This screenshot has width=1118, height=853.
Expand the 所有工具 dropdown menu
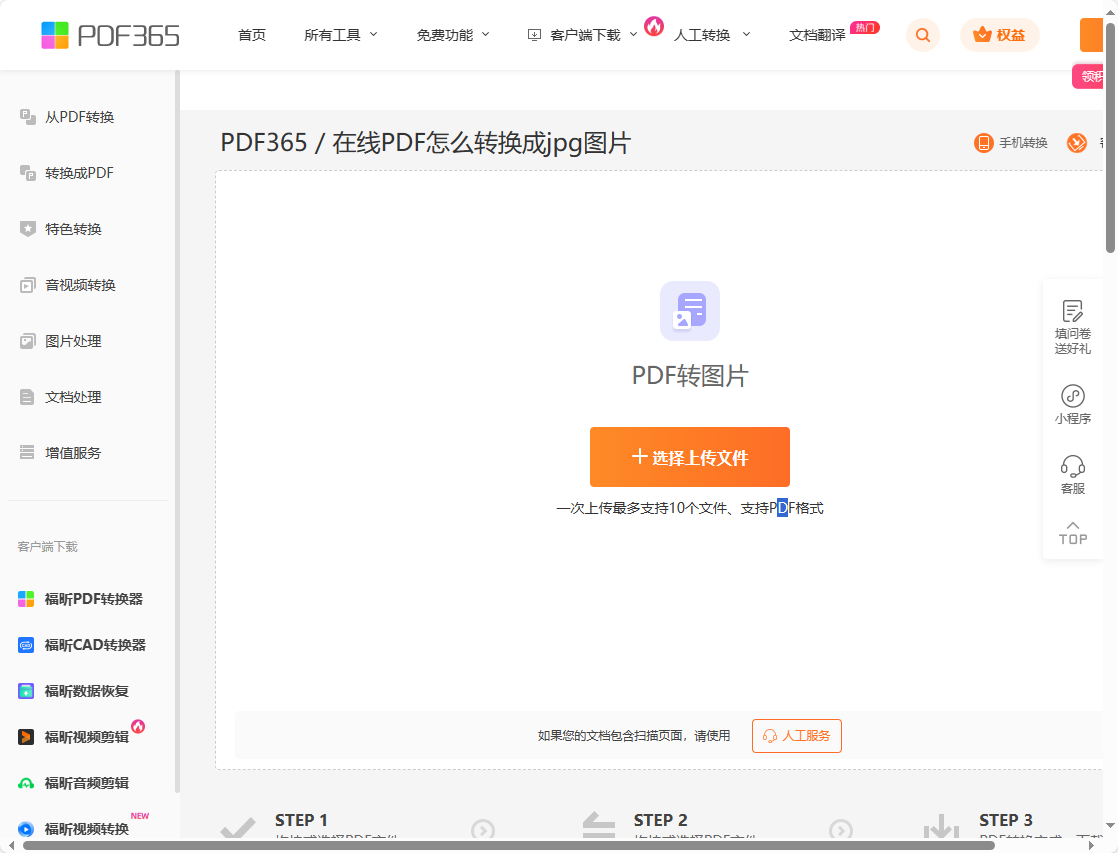pyautogui.click(x=341, y=35)
